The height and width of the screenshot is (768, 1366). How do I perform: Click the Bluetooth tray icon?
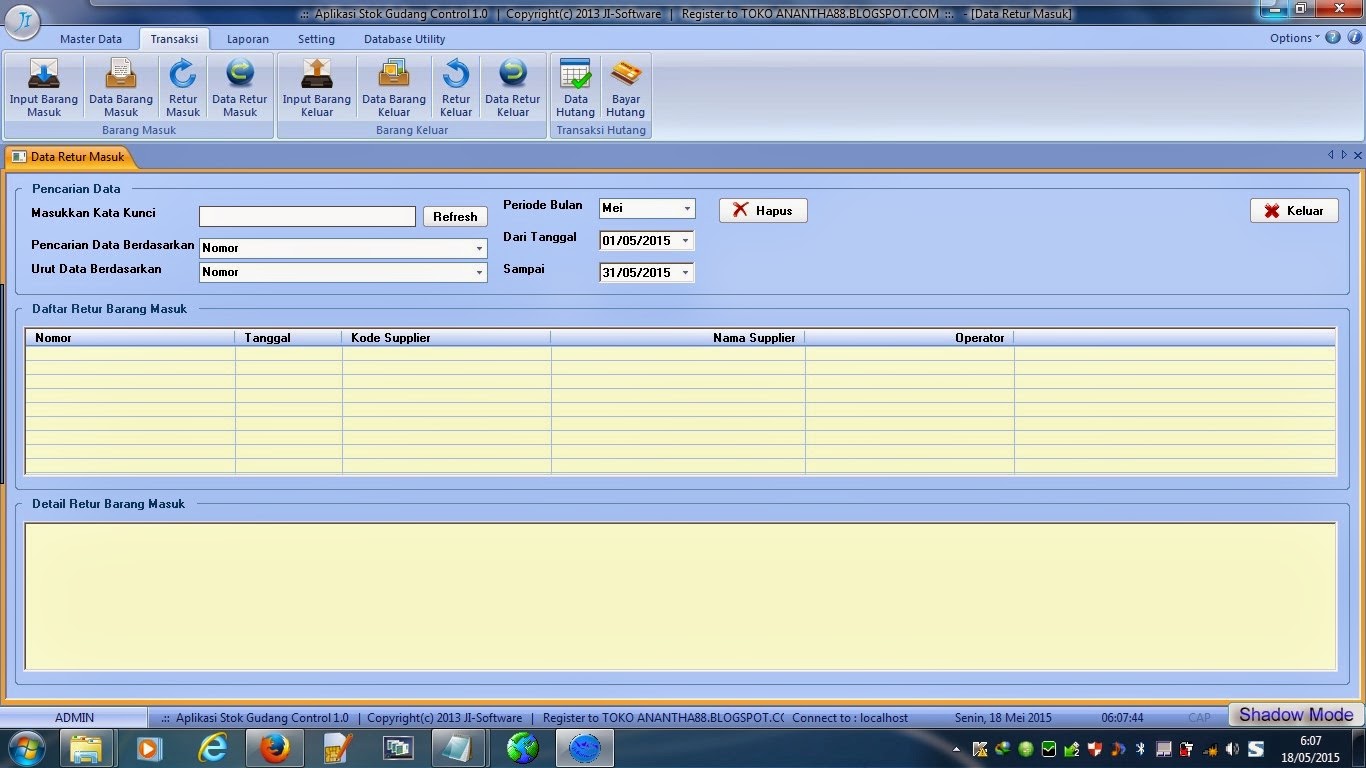tap(1141, 749)
